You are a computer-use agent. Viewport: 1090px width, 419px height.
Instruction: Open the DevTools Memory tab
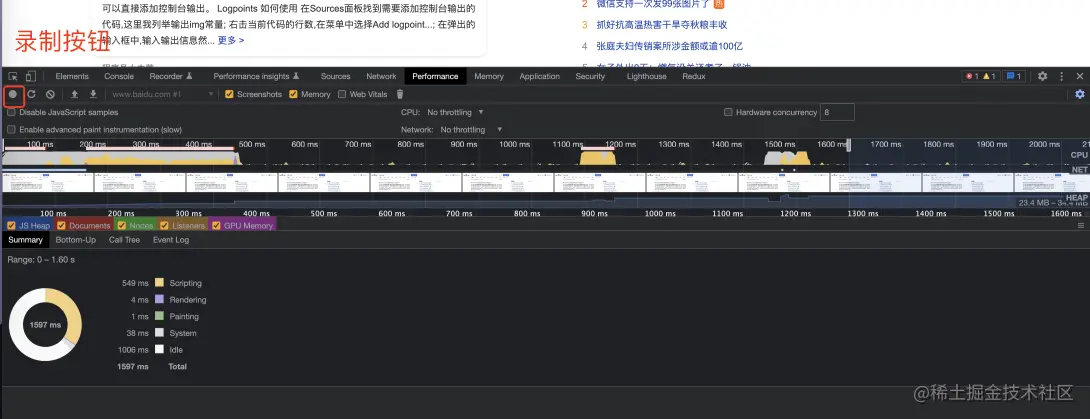[489, 76]
